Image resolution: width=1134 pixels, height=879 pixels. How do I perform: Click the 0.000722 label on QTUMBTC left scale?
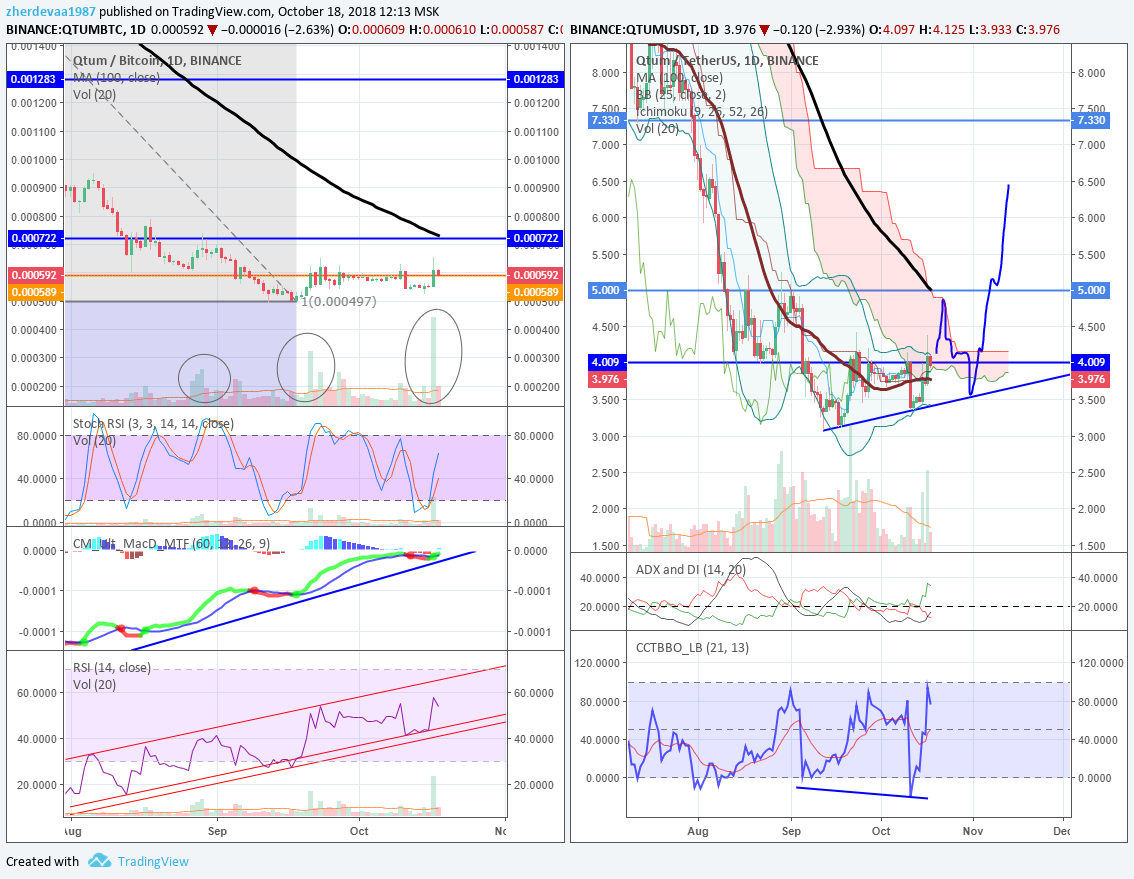35,238
